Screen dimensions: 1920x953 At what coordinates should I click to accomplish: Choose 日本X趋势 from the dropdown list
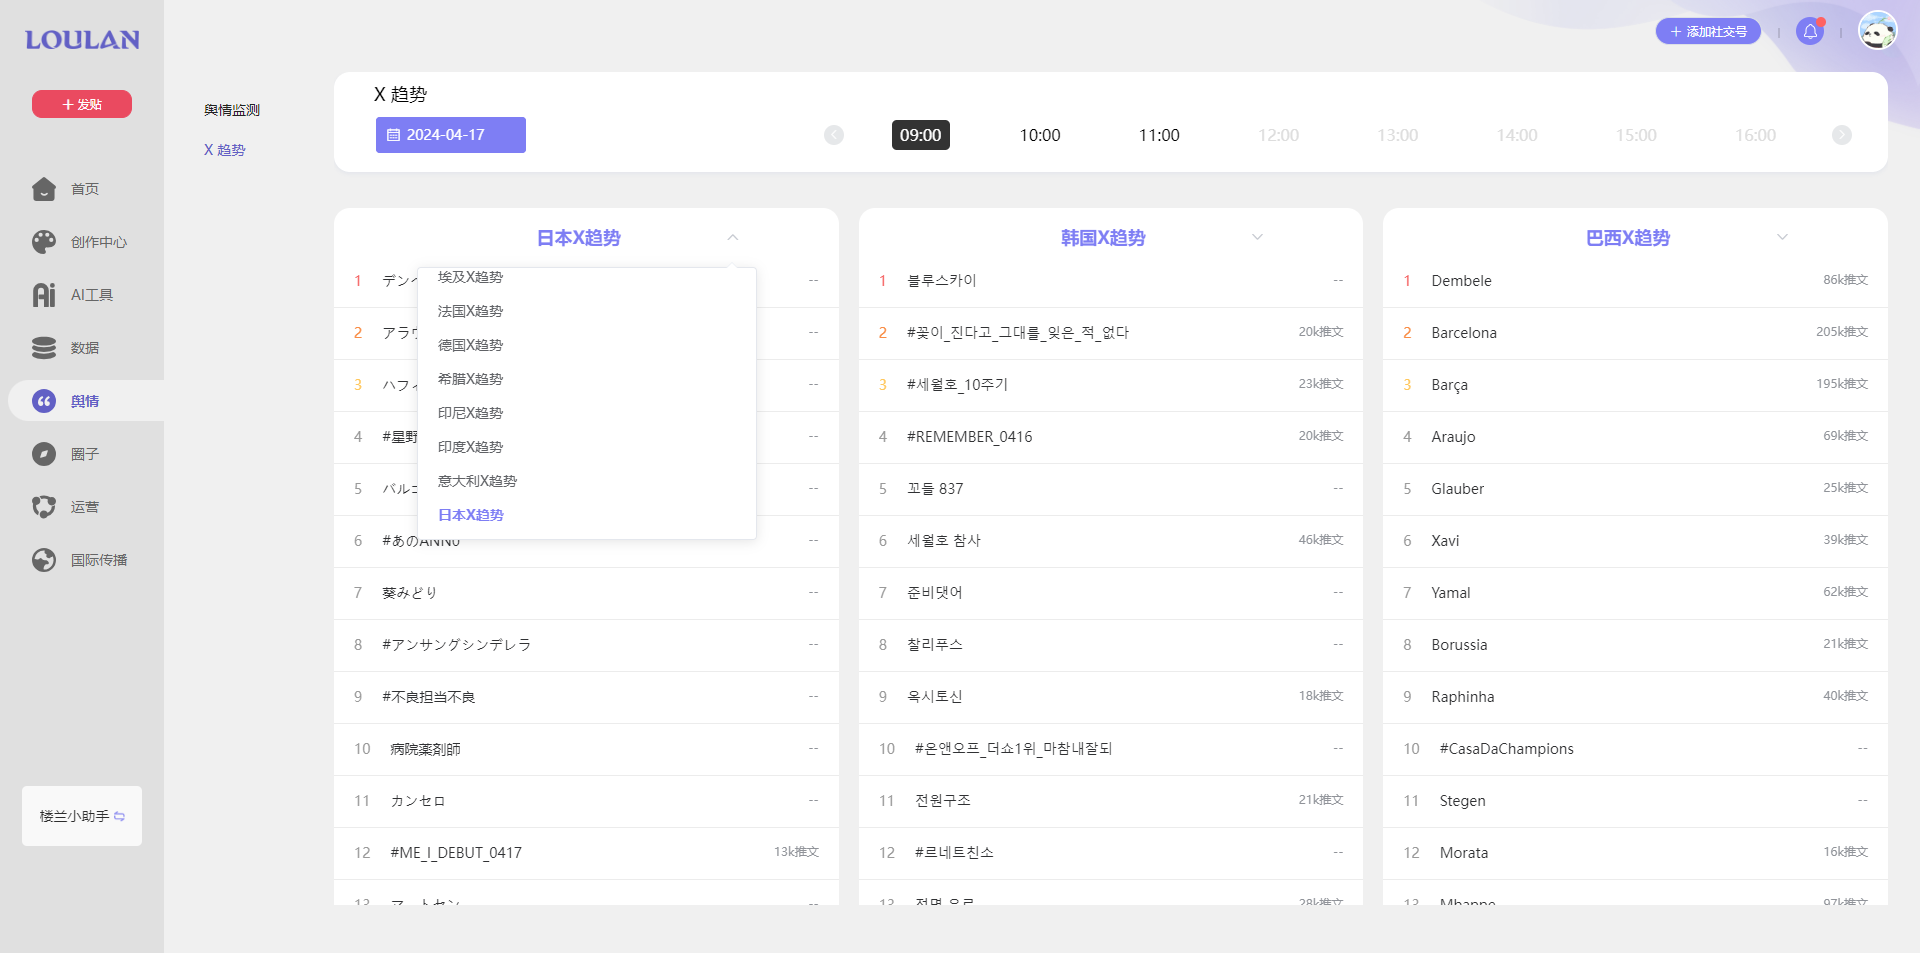point(587,515)
